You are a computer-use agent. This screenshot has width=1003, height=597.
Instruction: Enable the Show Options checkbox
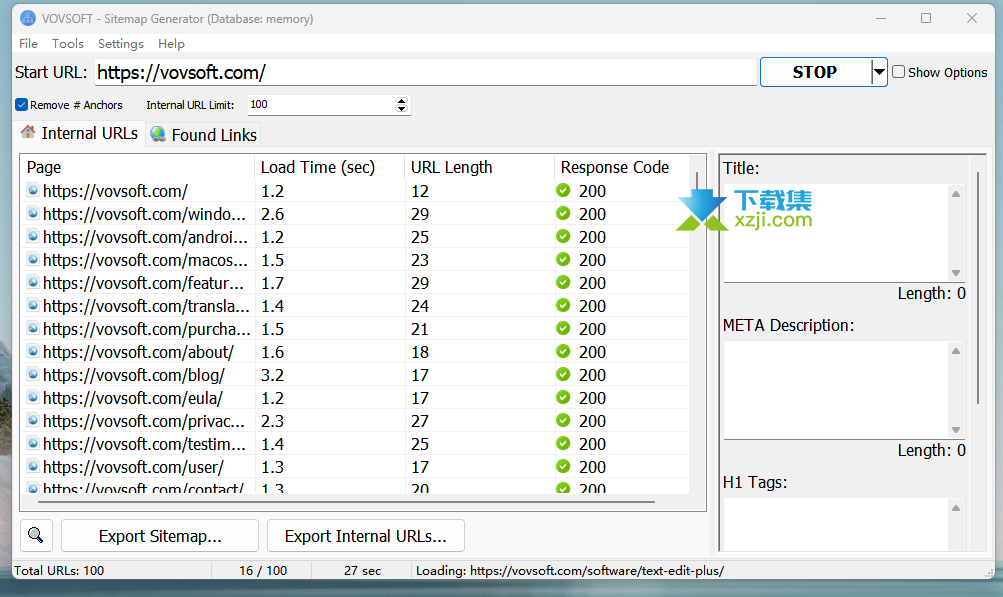(899, 72)
